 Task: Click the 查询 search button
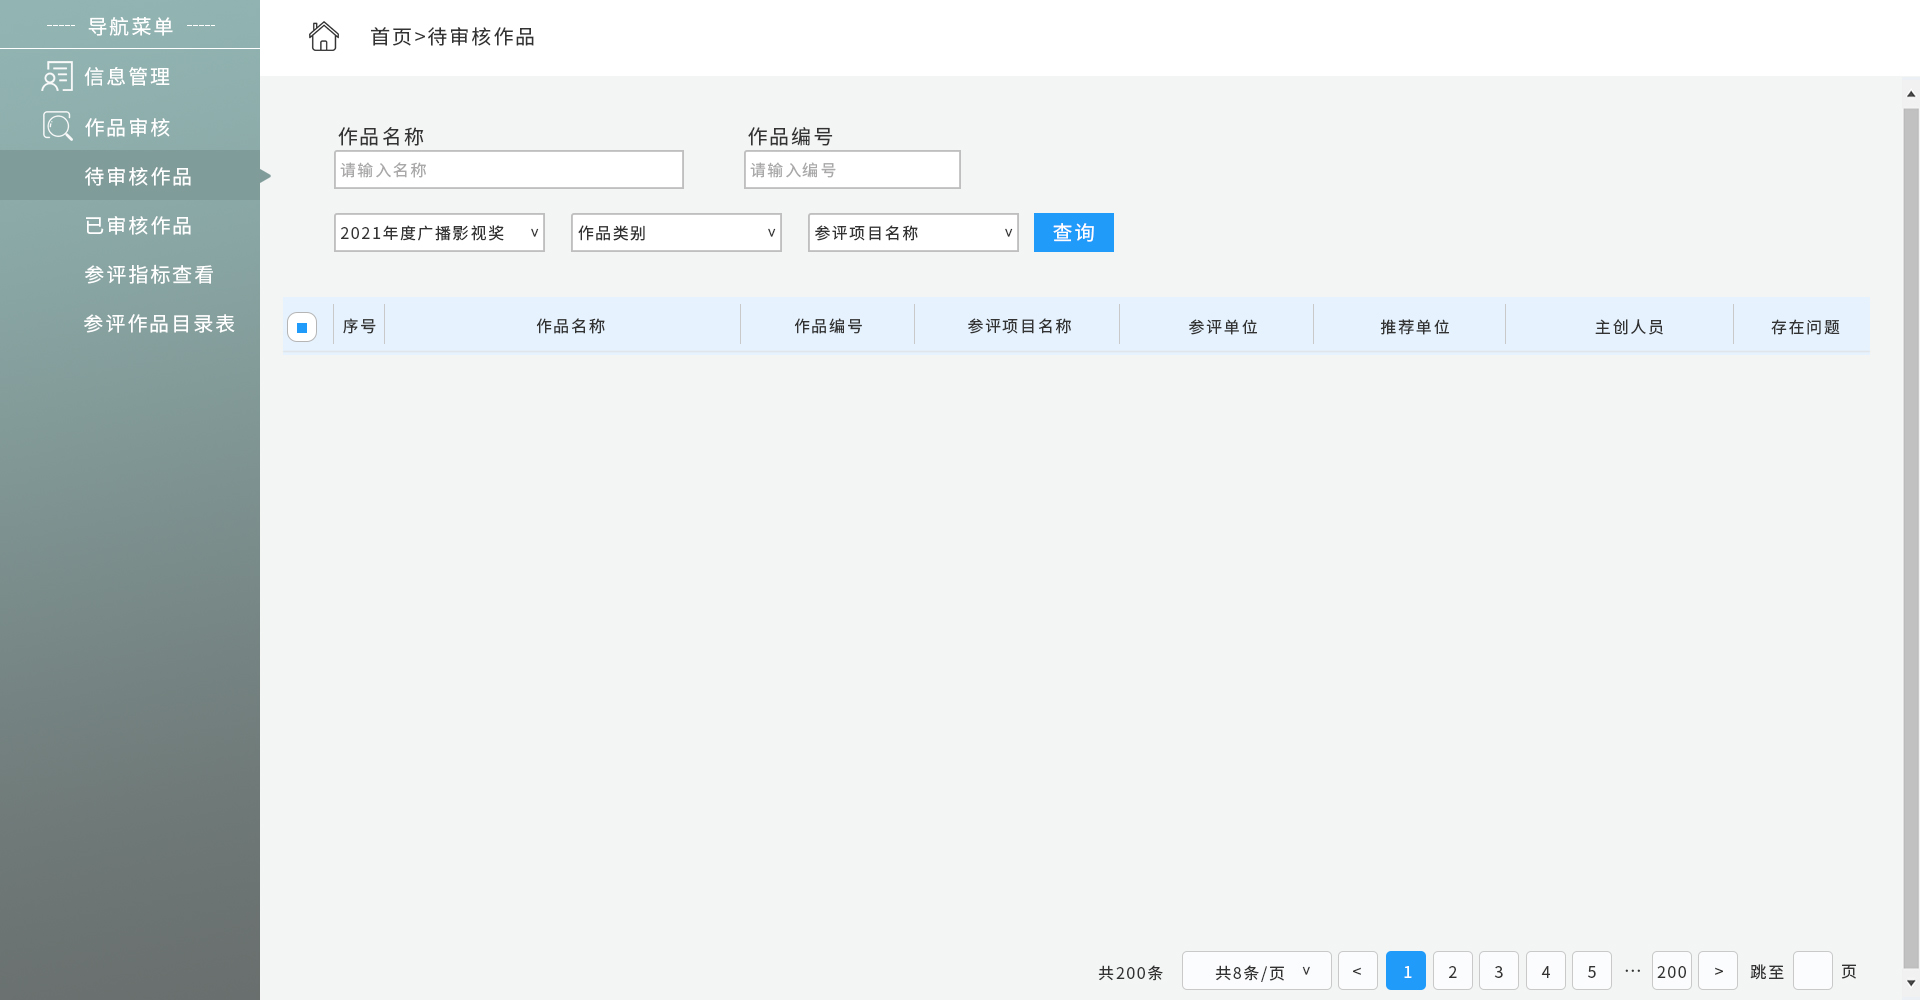click(x=1073, y=233)
